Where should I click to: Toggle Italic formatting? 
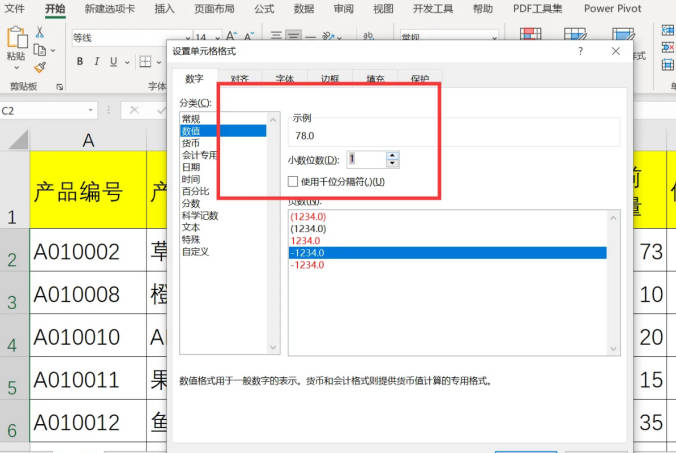point(97,62)
